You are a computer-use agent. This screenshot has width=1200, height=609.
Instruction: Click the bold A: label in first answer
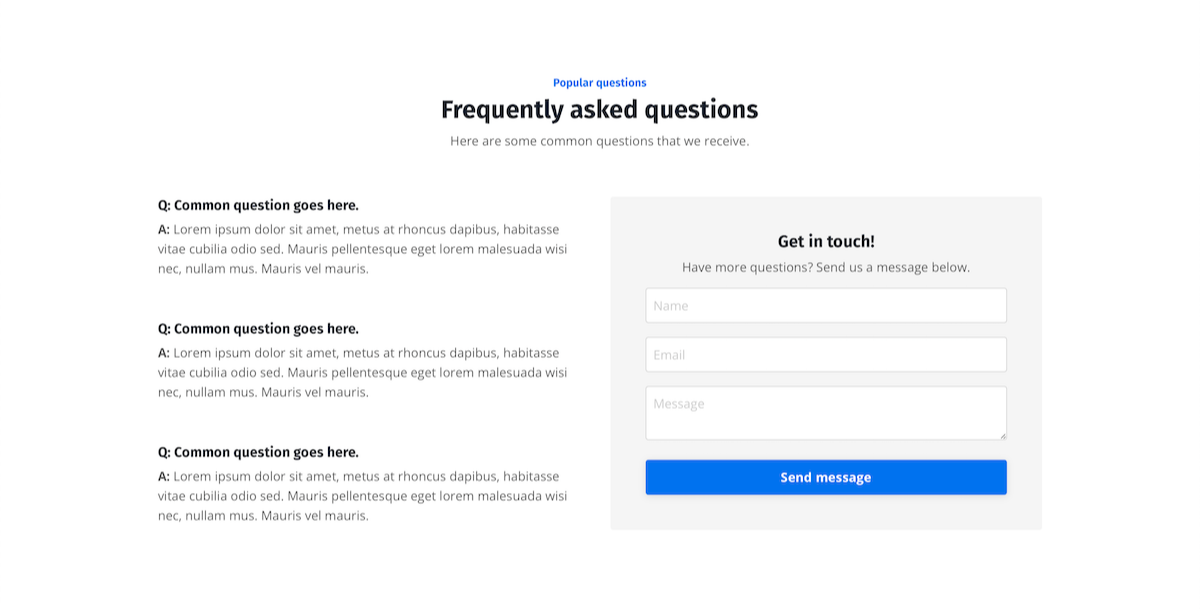point(164,229)
